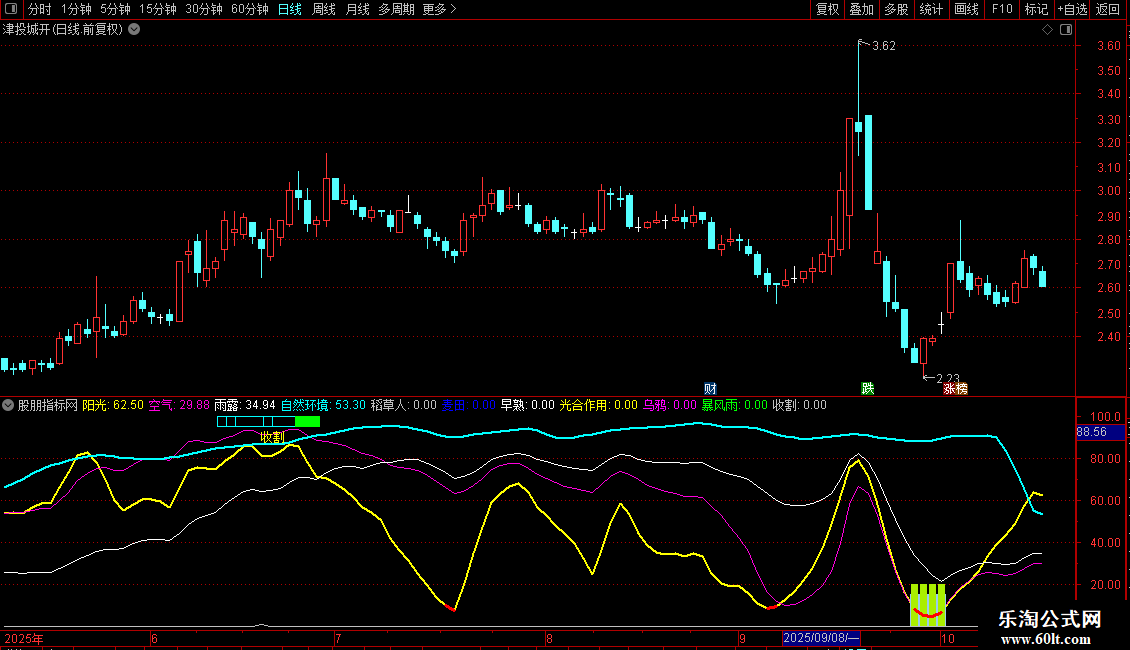
Task: Switch to 周线 weekly chart
Action: [x=324, y=9]
